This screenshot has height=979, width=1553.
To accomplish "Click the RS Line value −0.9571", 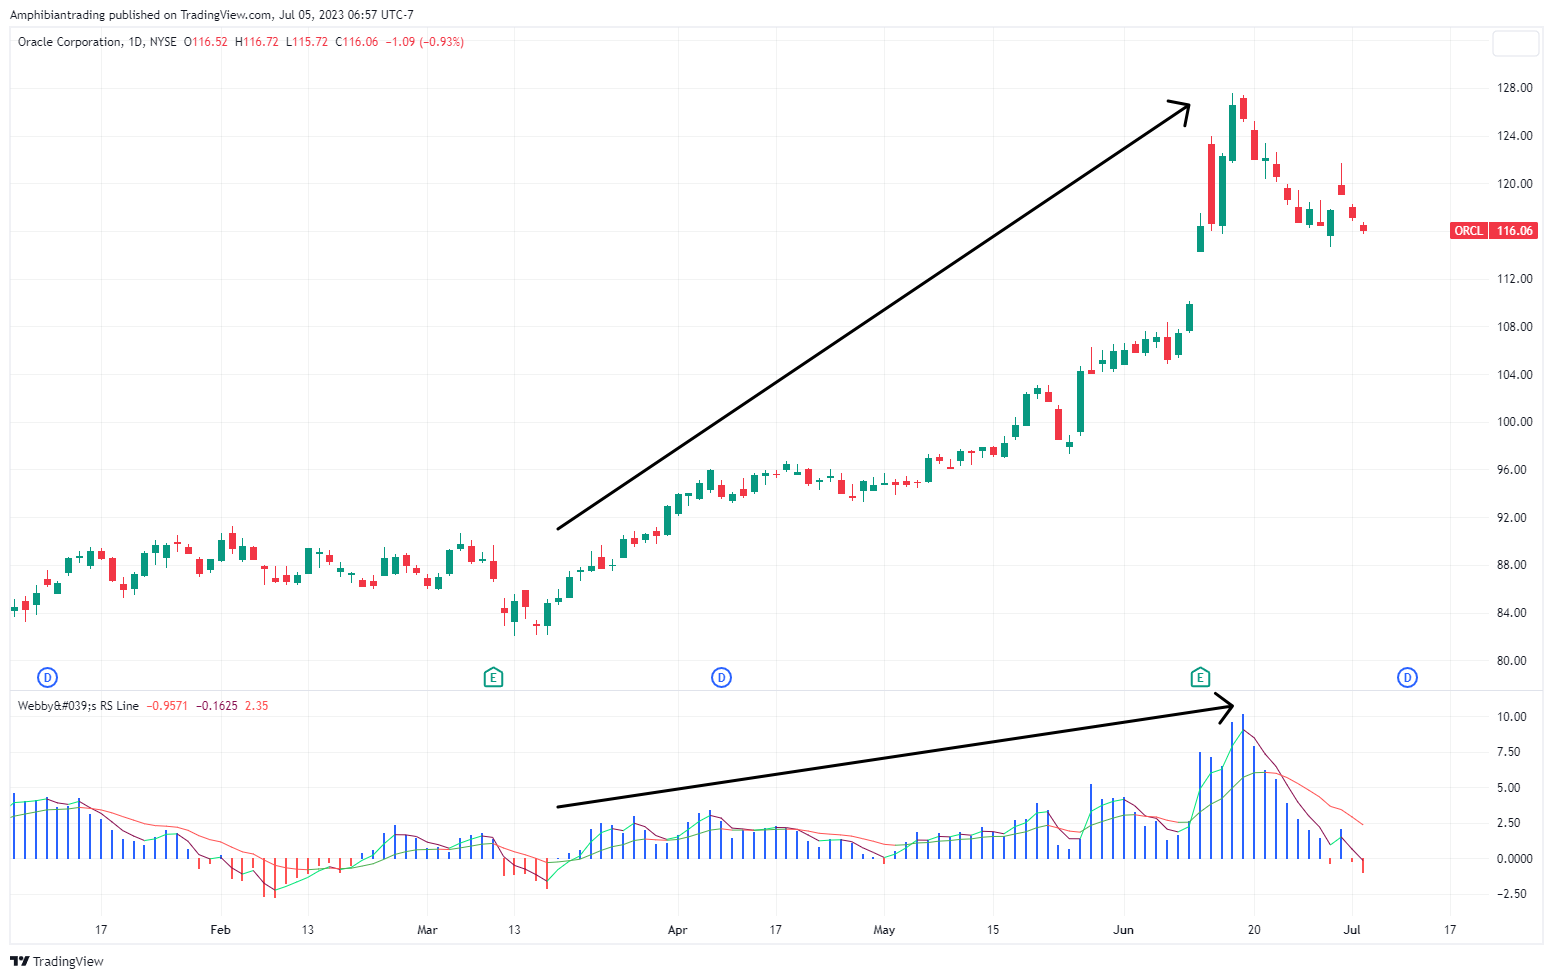I will point(167,706).
